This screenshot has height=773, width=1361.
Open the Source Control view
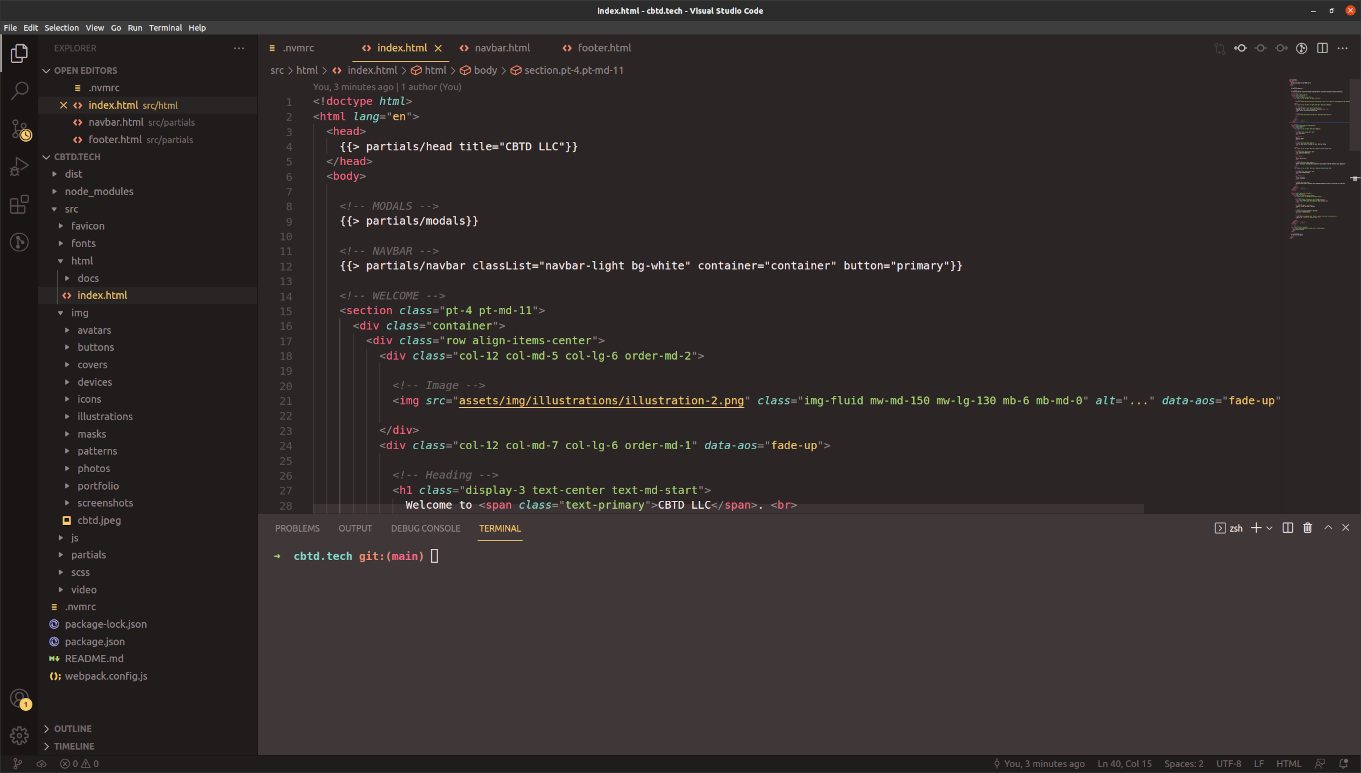(19, 129)
